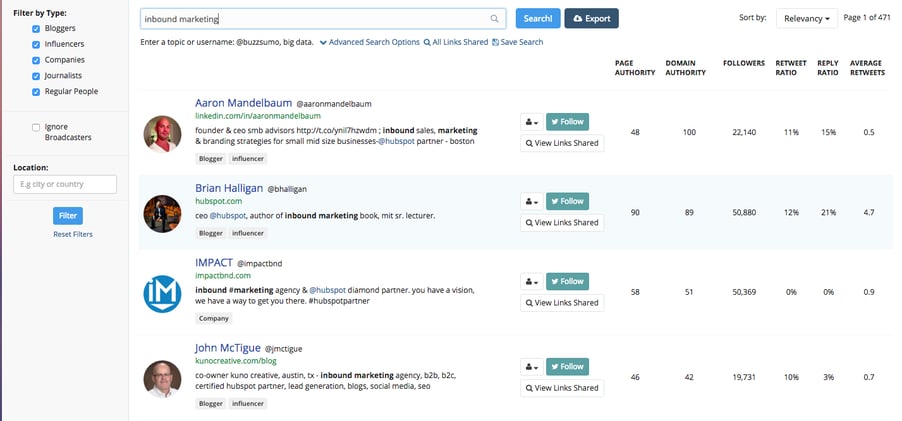The height and width of the screenshot is (421, 902).
Task: Enable the Ignore Broadcasters checkbox
Action: coord(36,127)
